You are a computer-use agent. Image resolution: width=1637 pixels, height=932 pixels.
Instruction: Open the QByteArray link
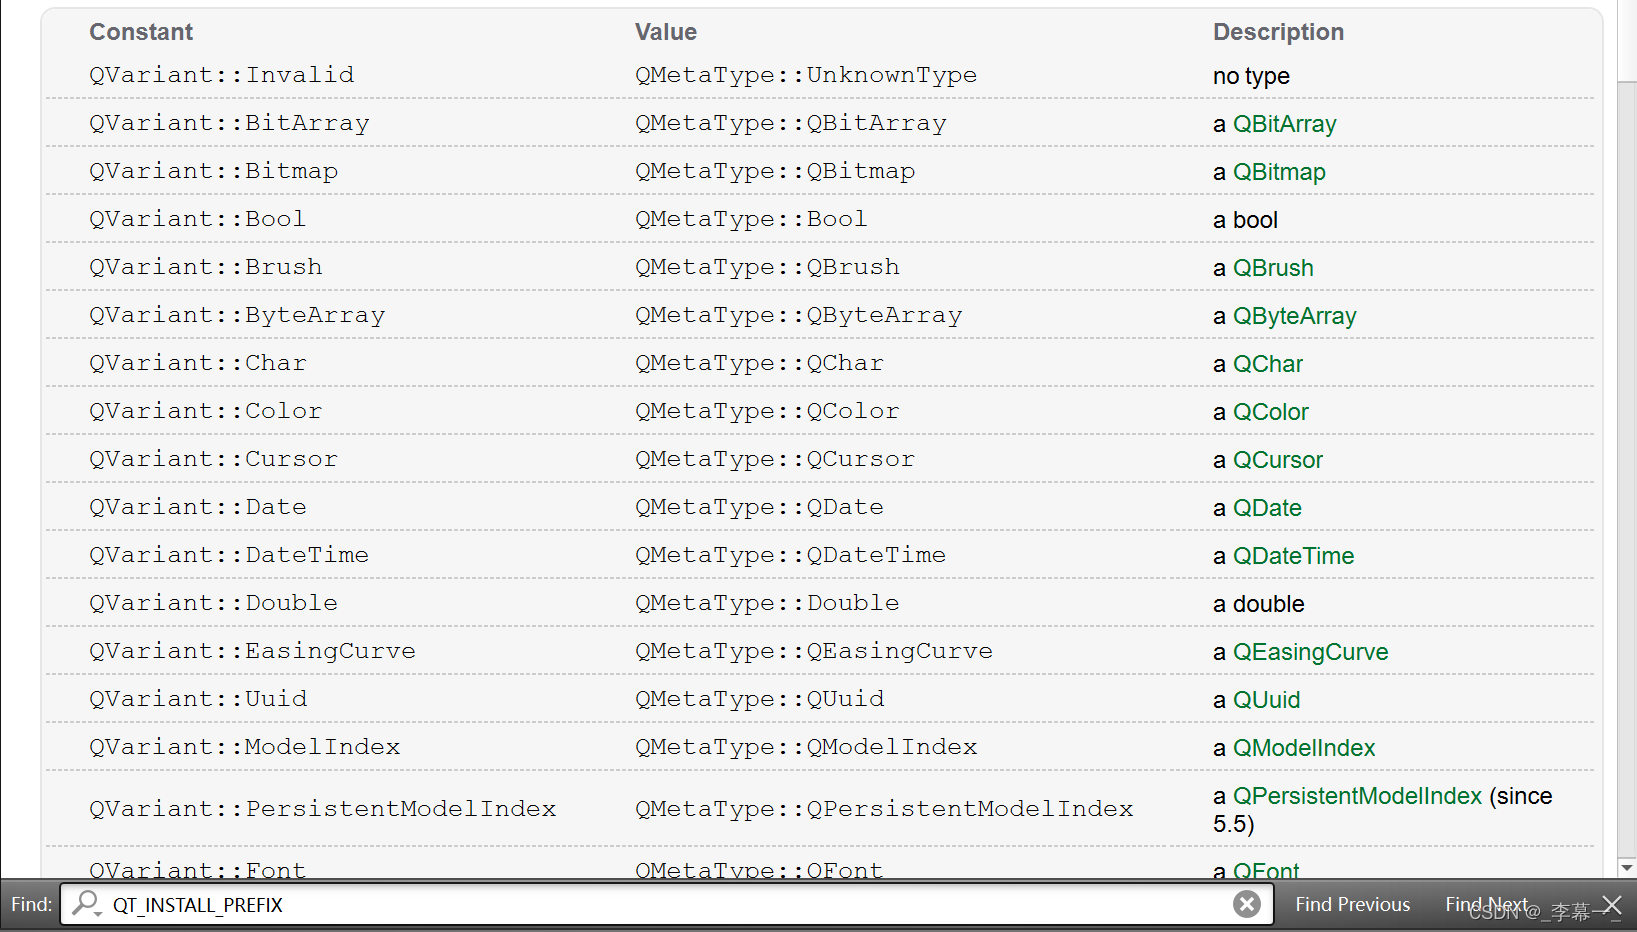1294,316
